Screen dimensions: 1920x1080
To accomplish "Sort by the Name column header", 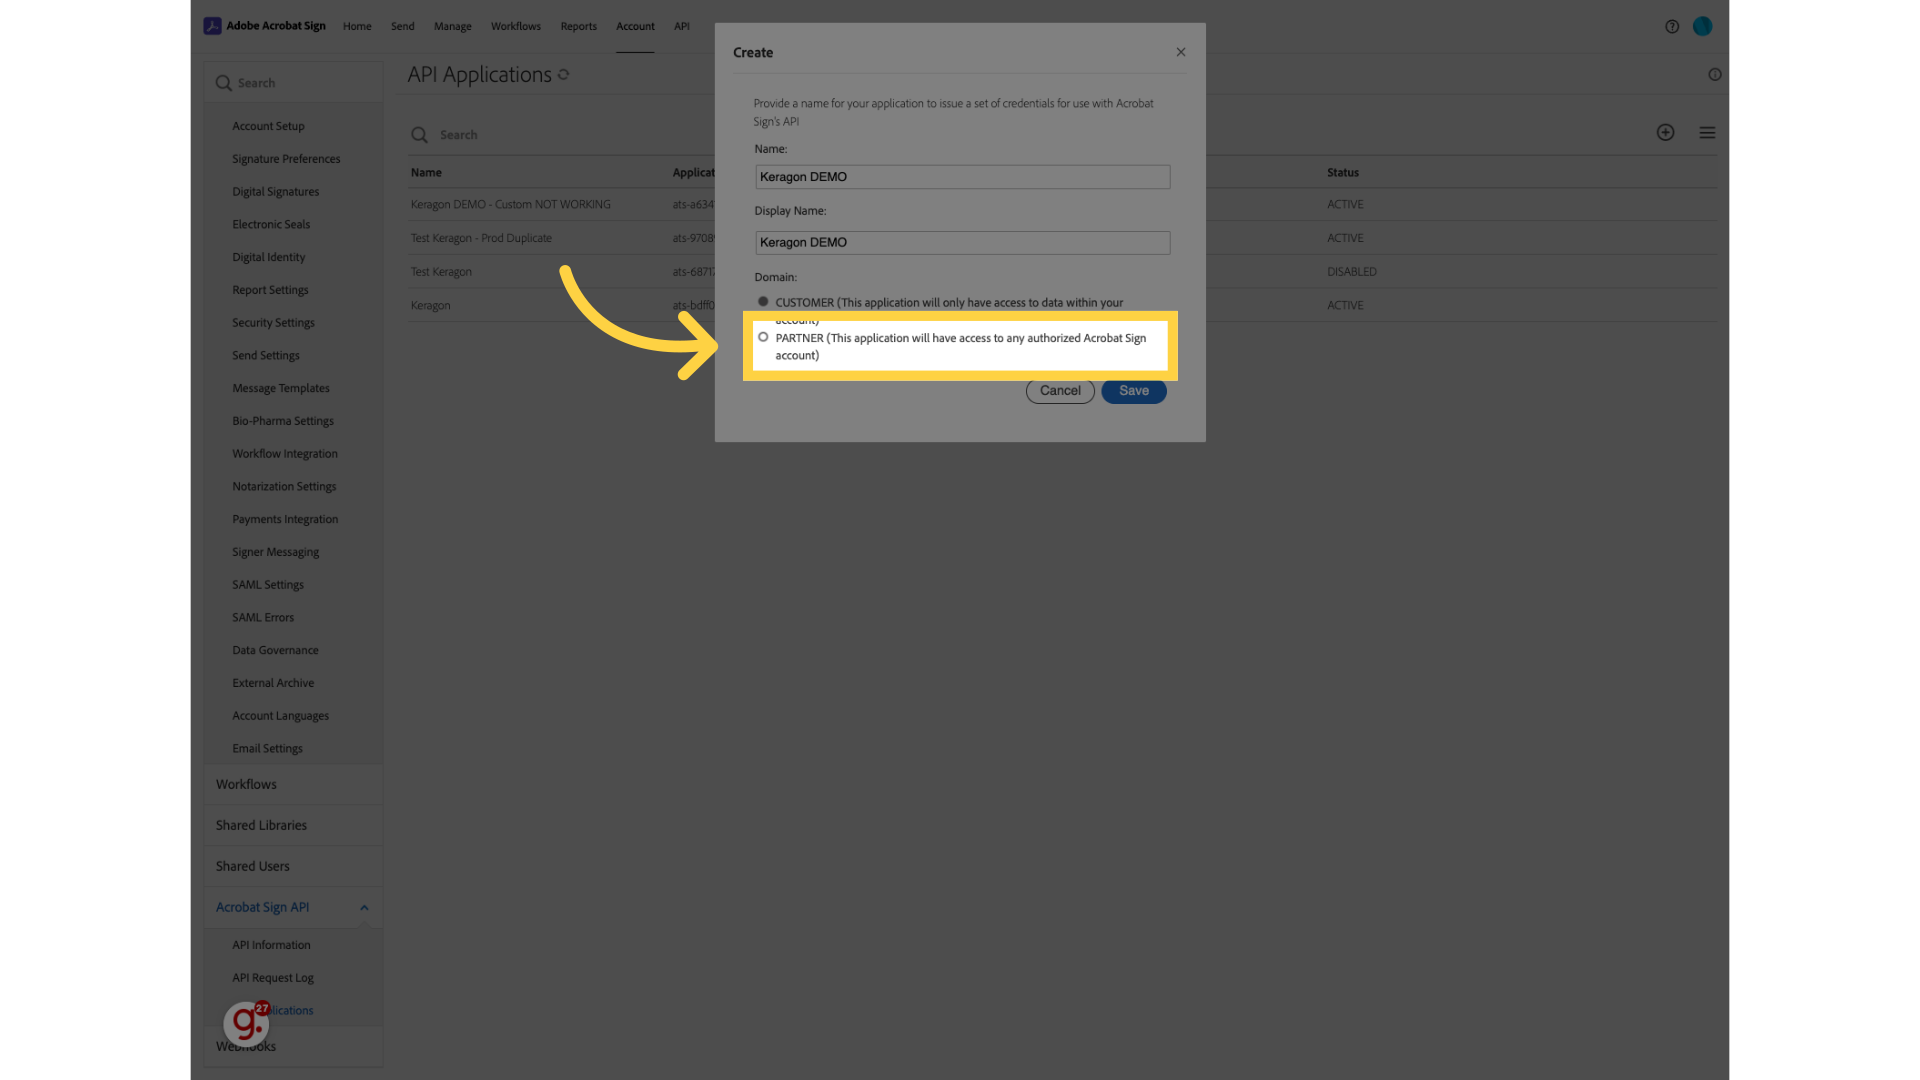I will click(x=426, y=173).
